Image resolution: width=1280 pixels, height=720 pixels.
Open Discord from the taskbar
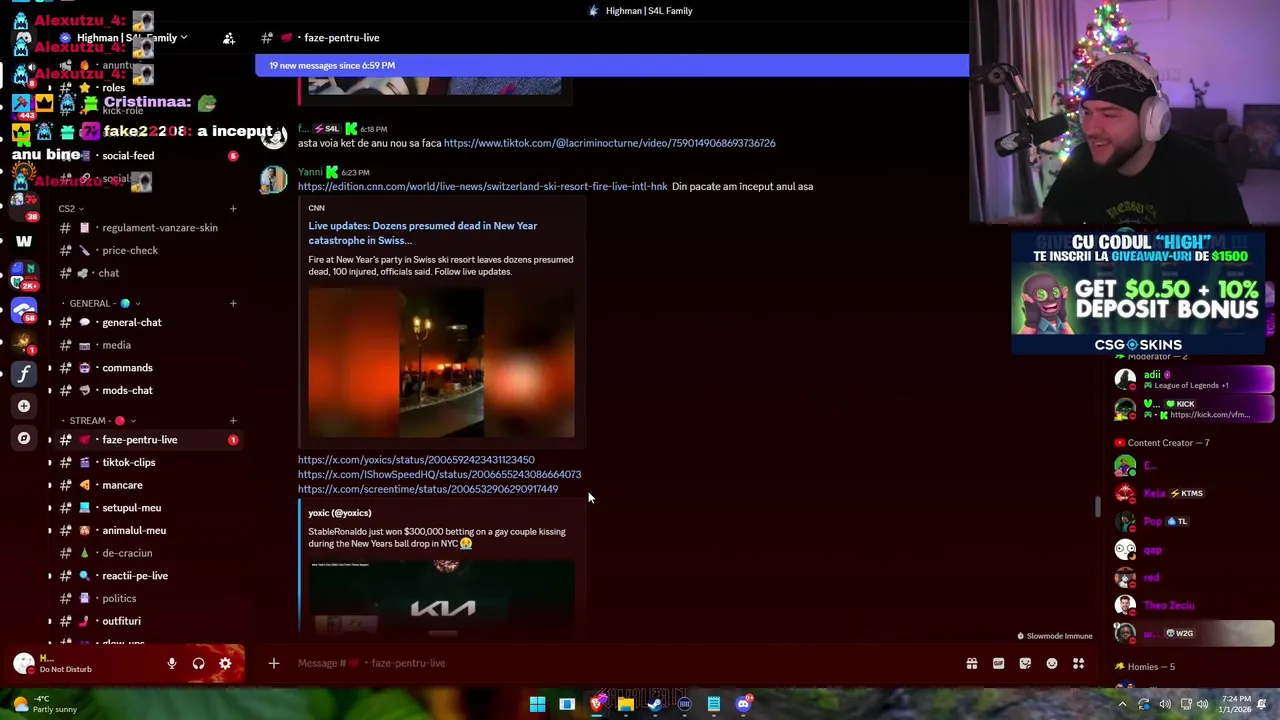(744, 704)
